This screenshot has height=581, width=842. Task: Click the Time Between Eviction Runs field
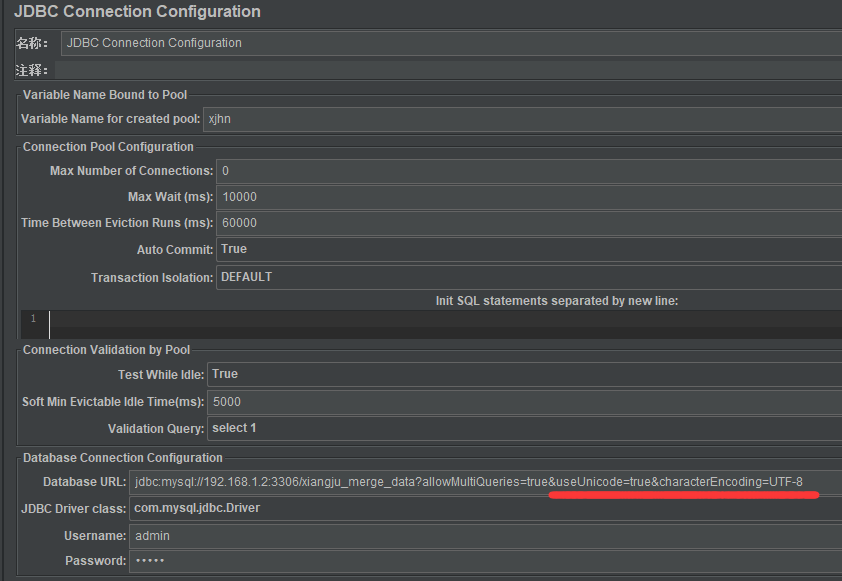(529, 223)
